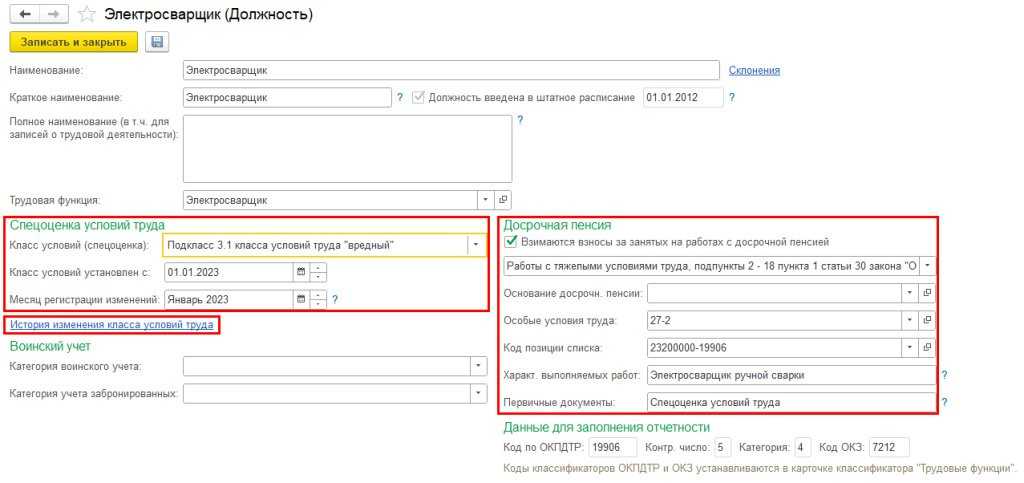Image resolution: width=1024 pixels, height=483 pixels.
Task: Open 'Основание досрочн. пенсии' item via open icon
Action: point(927,293)
